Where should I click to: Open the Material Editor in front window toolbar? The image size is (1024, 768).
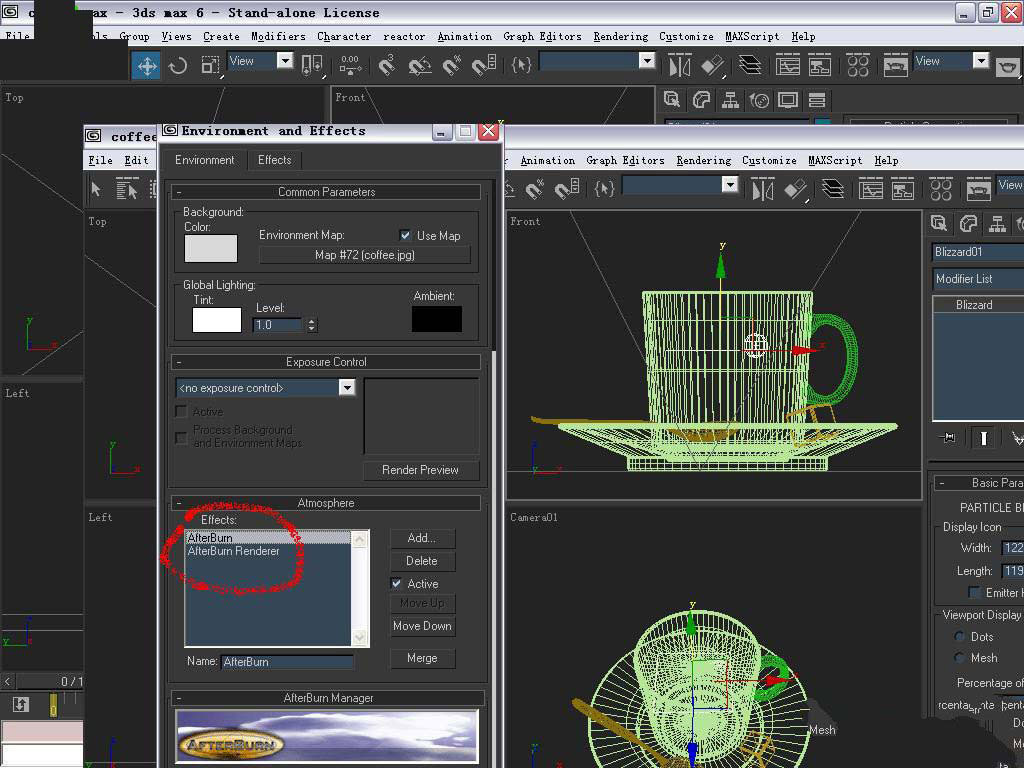coord(941,189)
